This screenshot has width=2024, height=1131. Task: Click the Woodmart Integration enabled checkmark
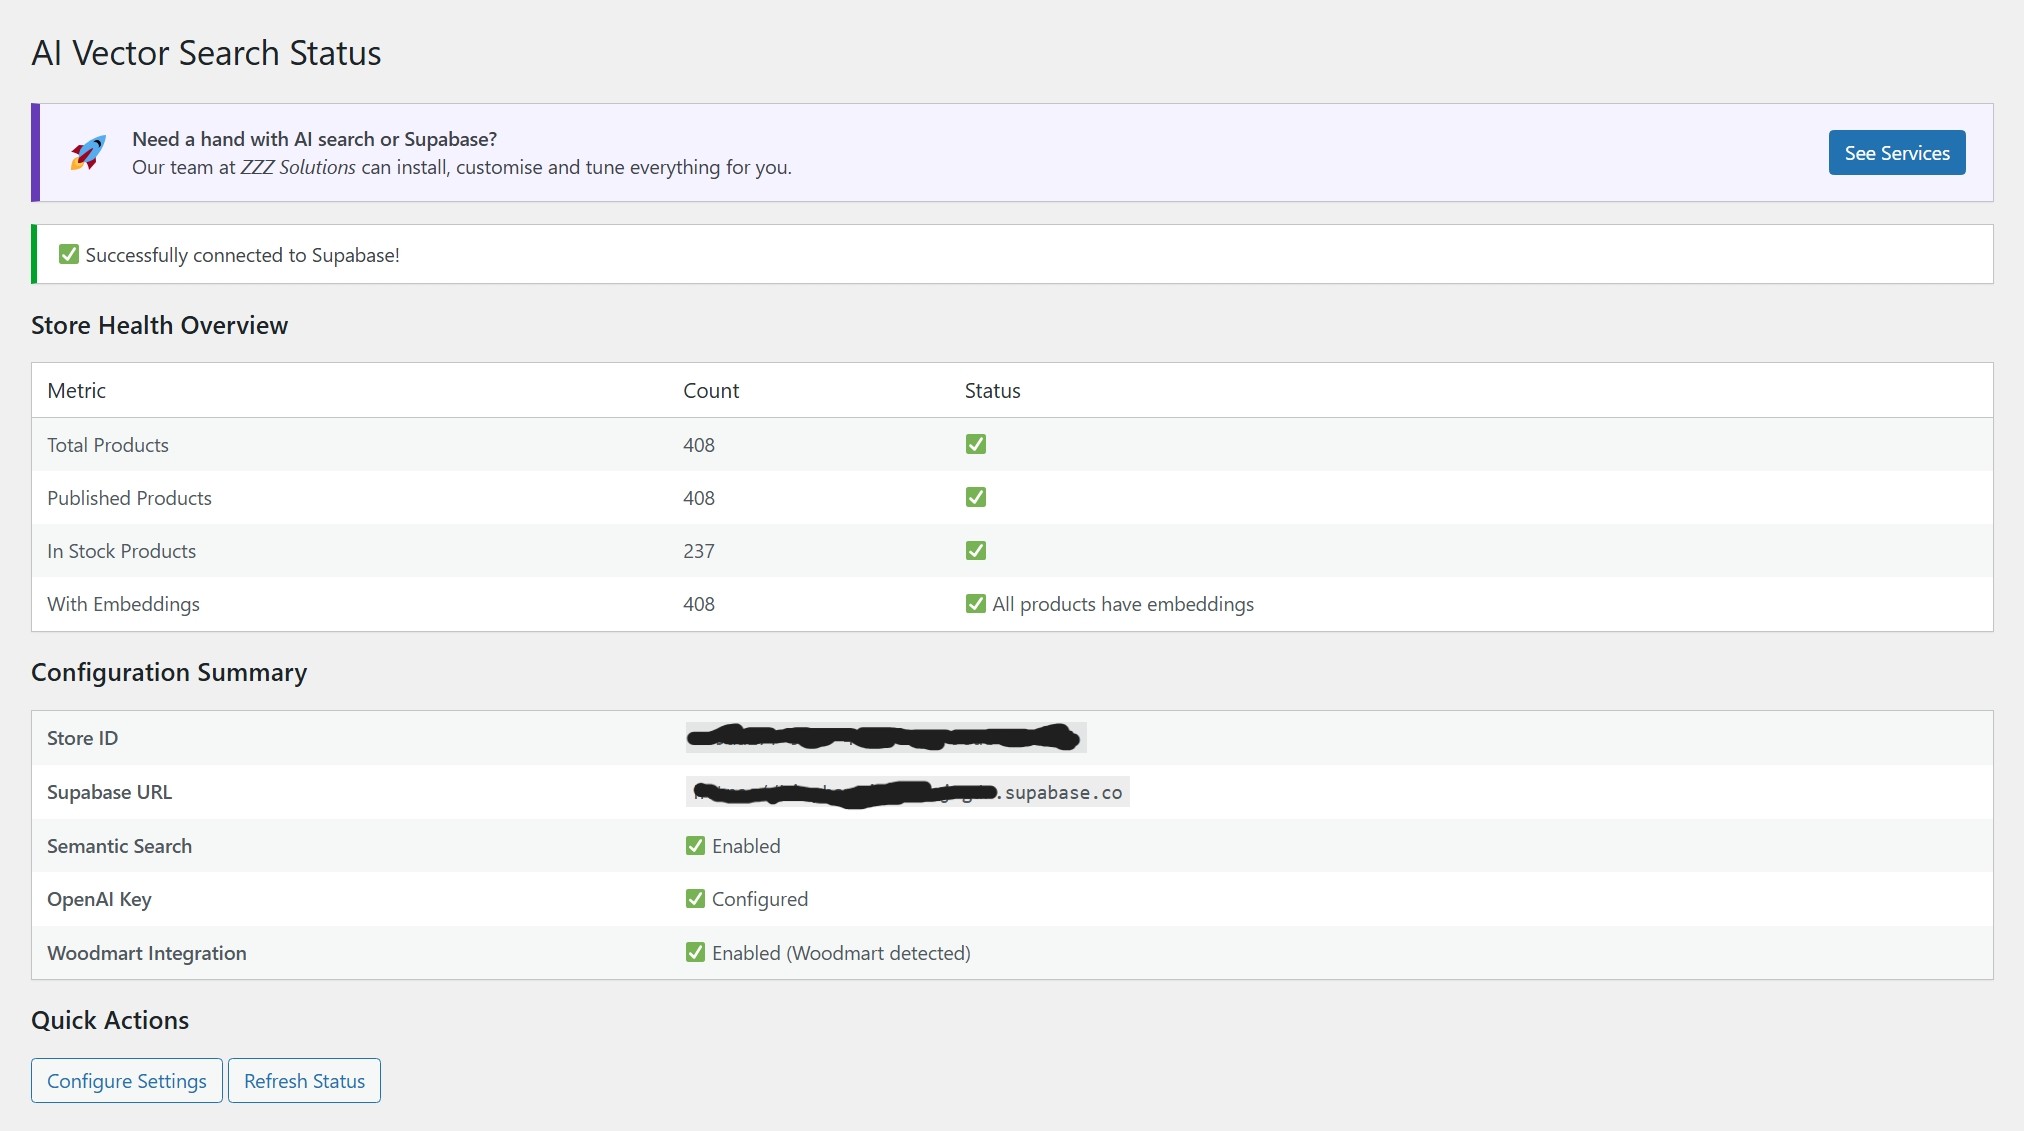point(695,953)
